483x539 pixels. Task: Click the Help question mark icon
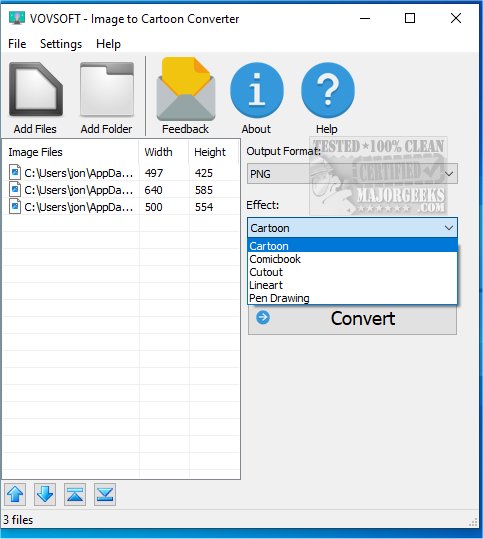[x=328, y=90]
